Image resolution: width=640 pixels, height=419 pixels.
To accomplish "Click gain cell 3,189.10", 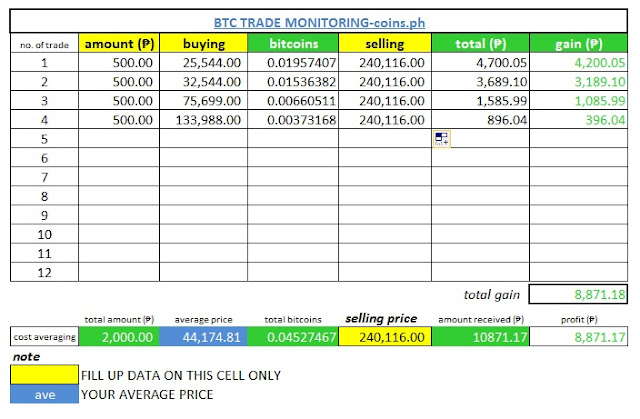I will coord(579,82).
